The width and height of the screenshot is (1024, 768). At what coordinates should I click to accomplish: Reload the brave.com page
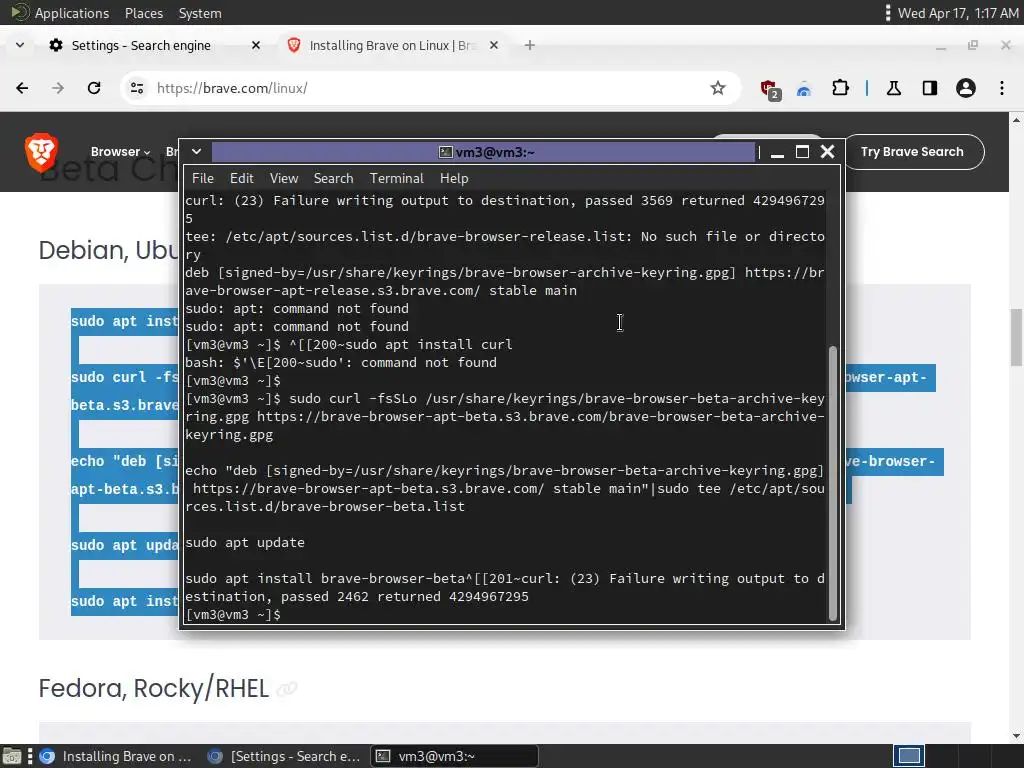94,88
